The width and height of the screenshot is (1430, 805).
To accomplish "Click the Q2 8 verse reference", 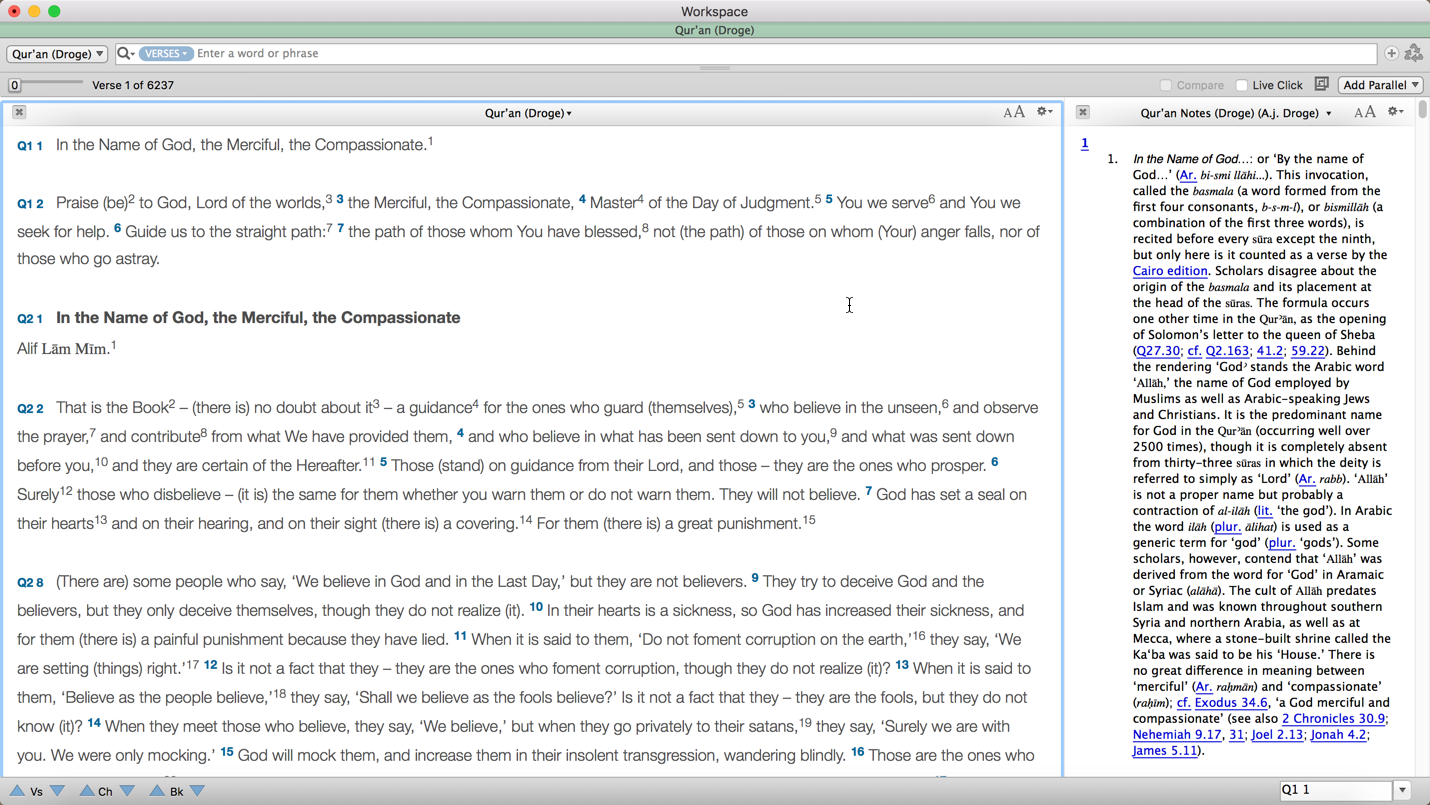I will (x=30, y=583).
